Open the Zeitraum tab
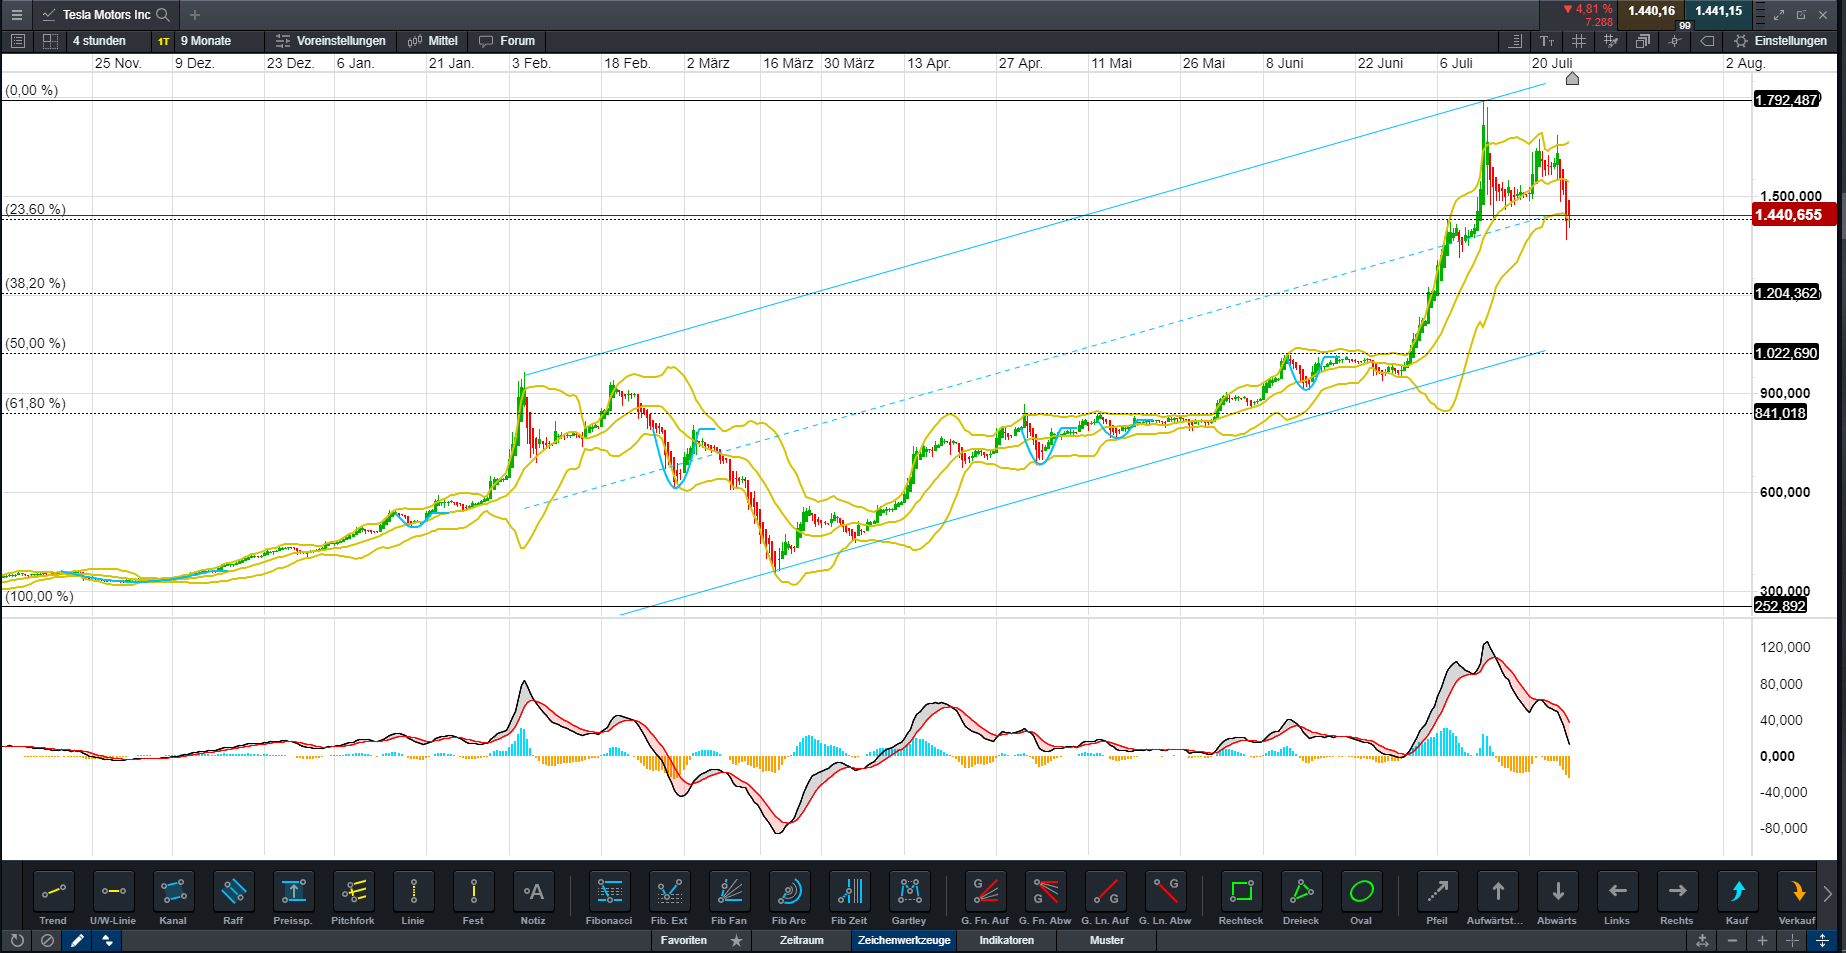The width and height of the screenshot is (1846, 953). coord(802,941)
